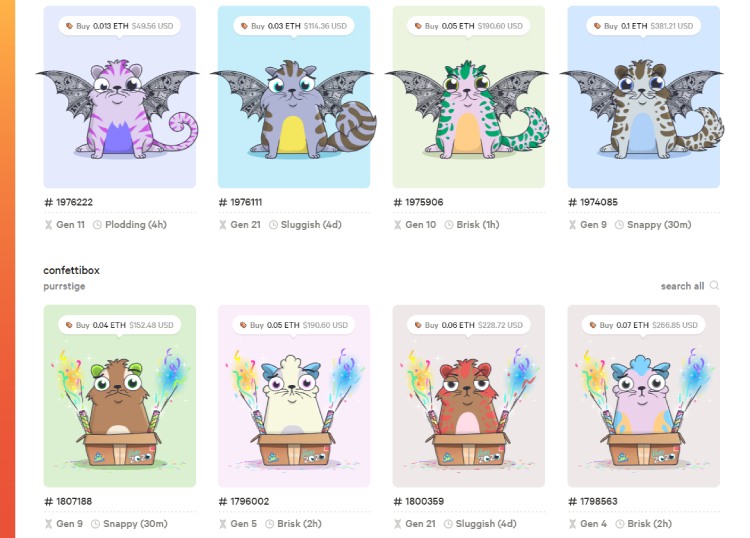Click generation icon beside Gen 4 of kitty 1798563
The image size is (750, 538).
(572, 524)
